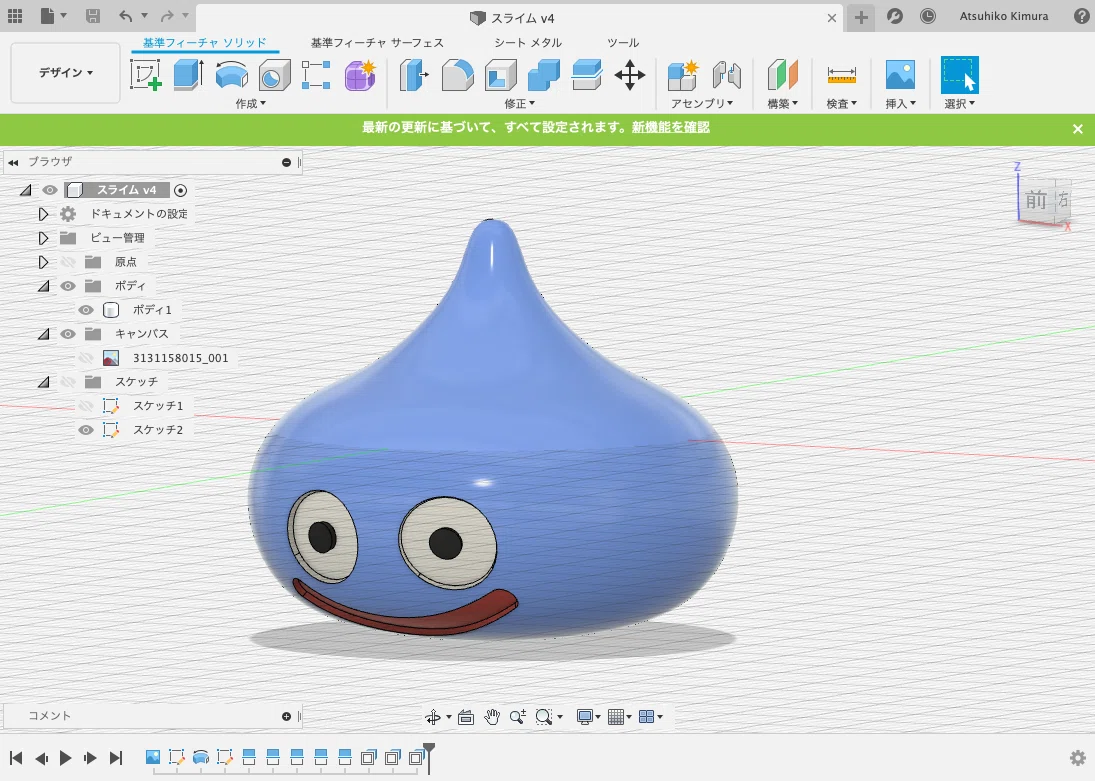The height and width of the screenshot is (781, 1095).
Task: Hide スケッチ2 using its eye icon
Action: click(86, 430)
